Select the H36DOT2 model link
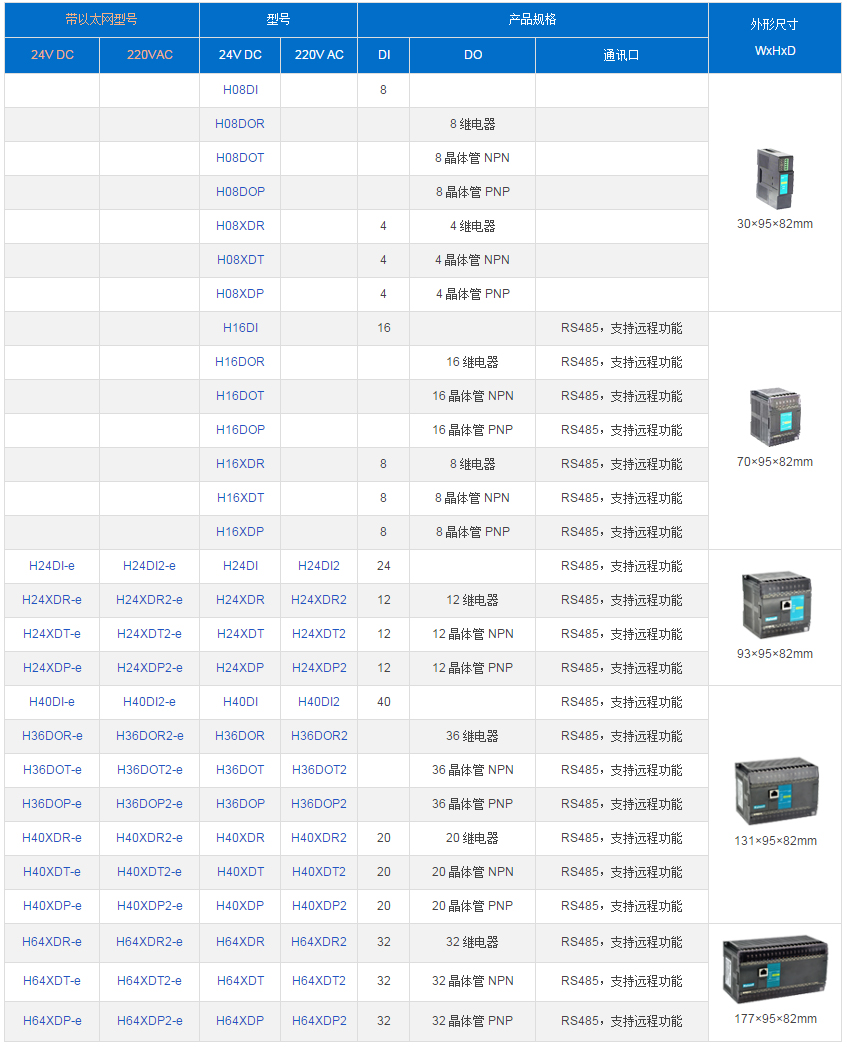 click(x=319, y=770)
